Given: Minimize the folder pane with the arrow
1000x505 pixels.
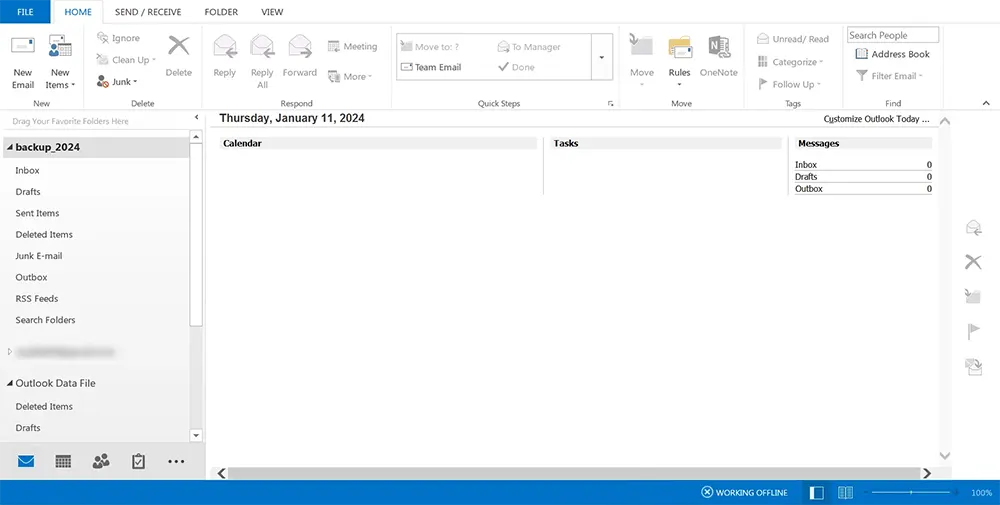Looking at the screenshot, I should pos(196,117).
